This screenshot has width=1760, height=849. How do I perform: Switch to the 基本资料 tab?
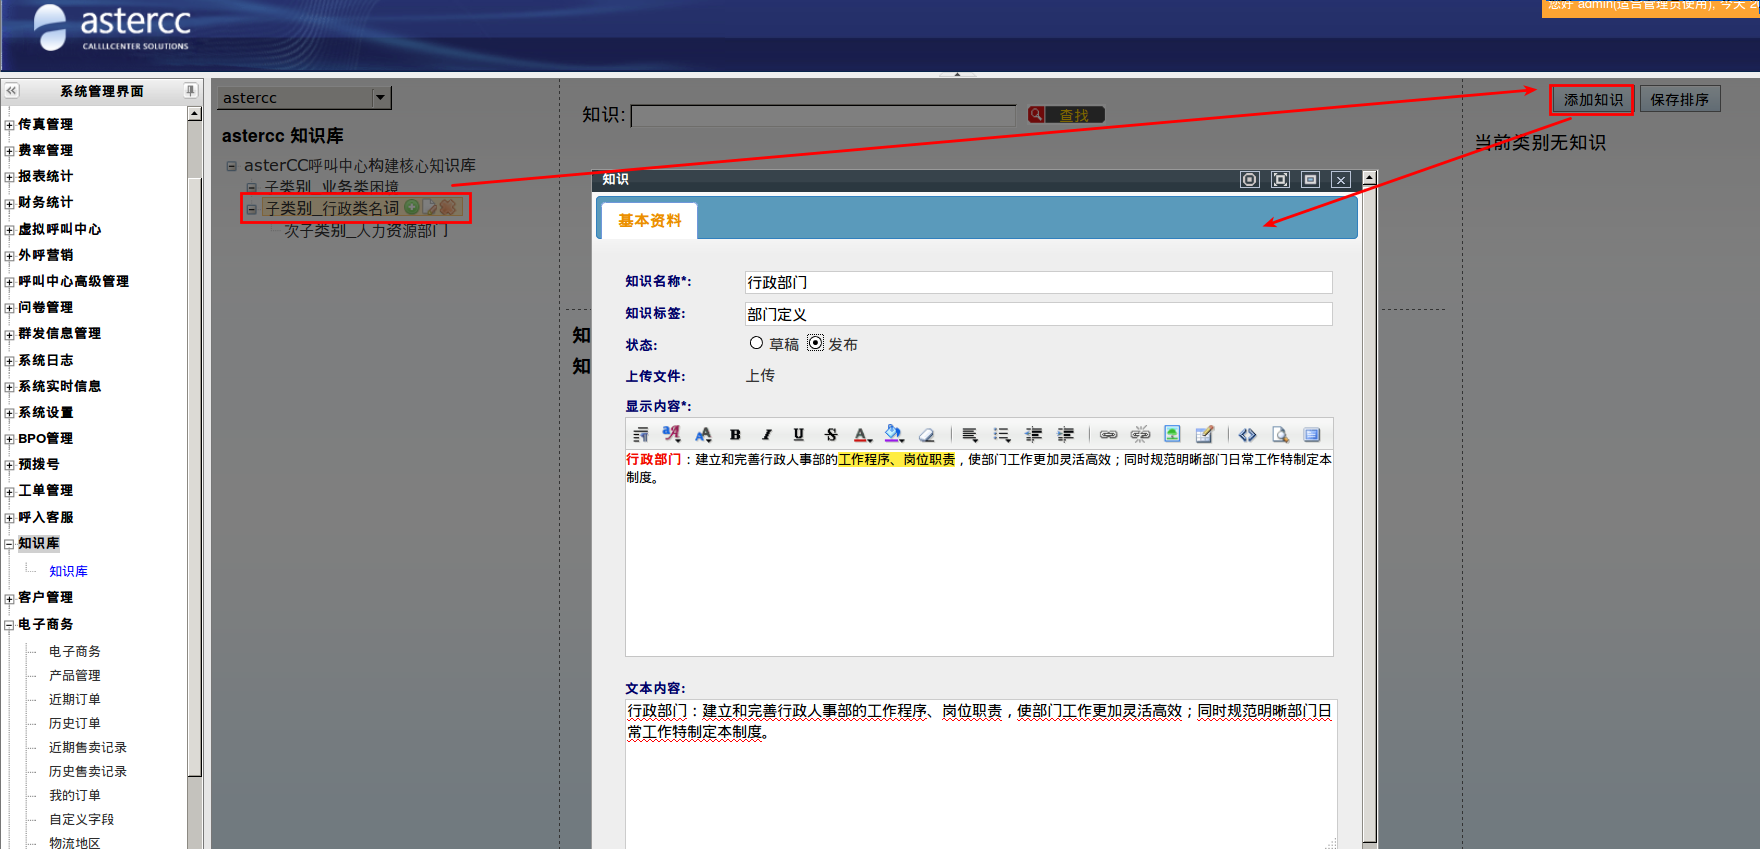[649, 221]
